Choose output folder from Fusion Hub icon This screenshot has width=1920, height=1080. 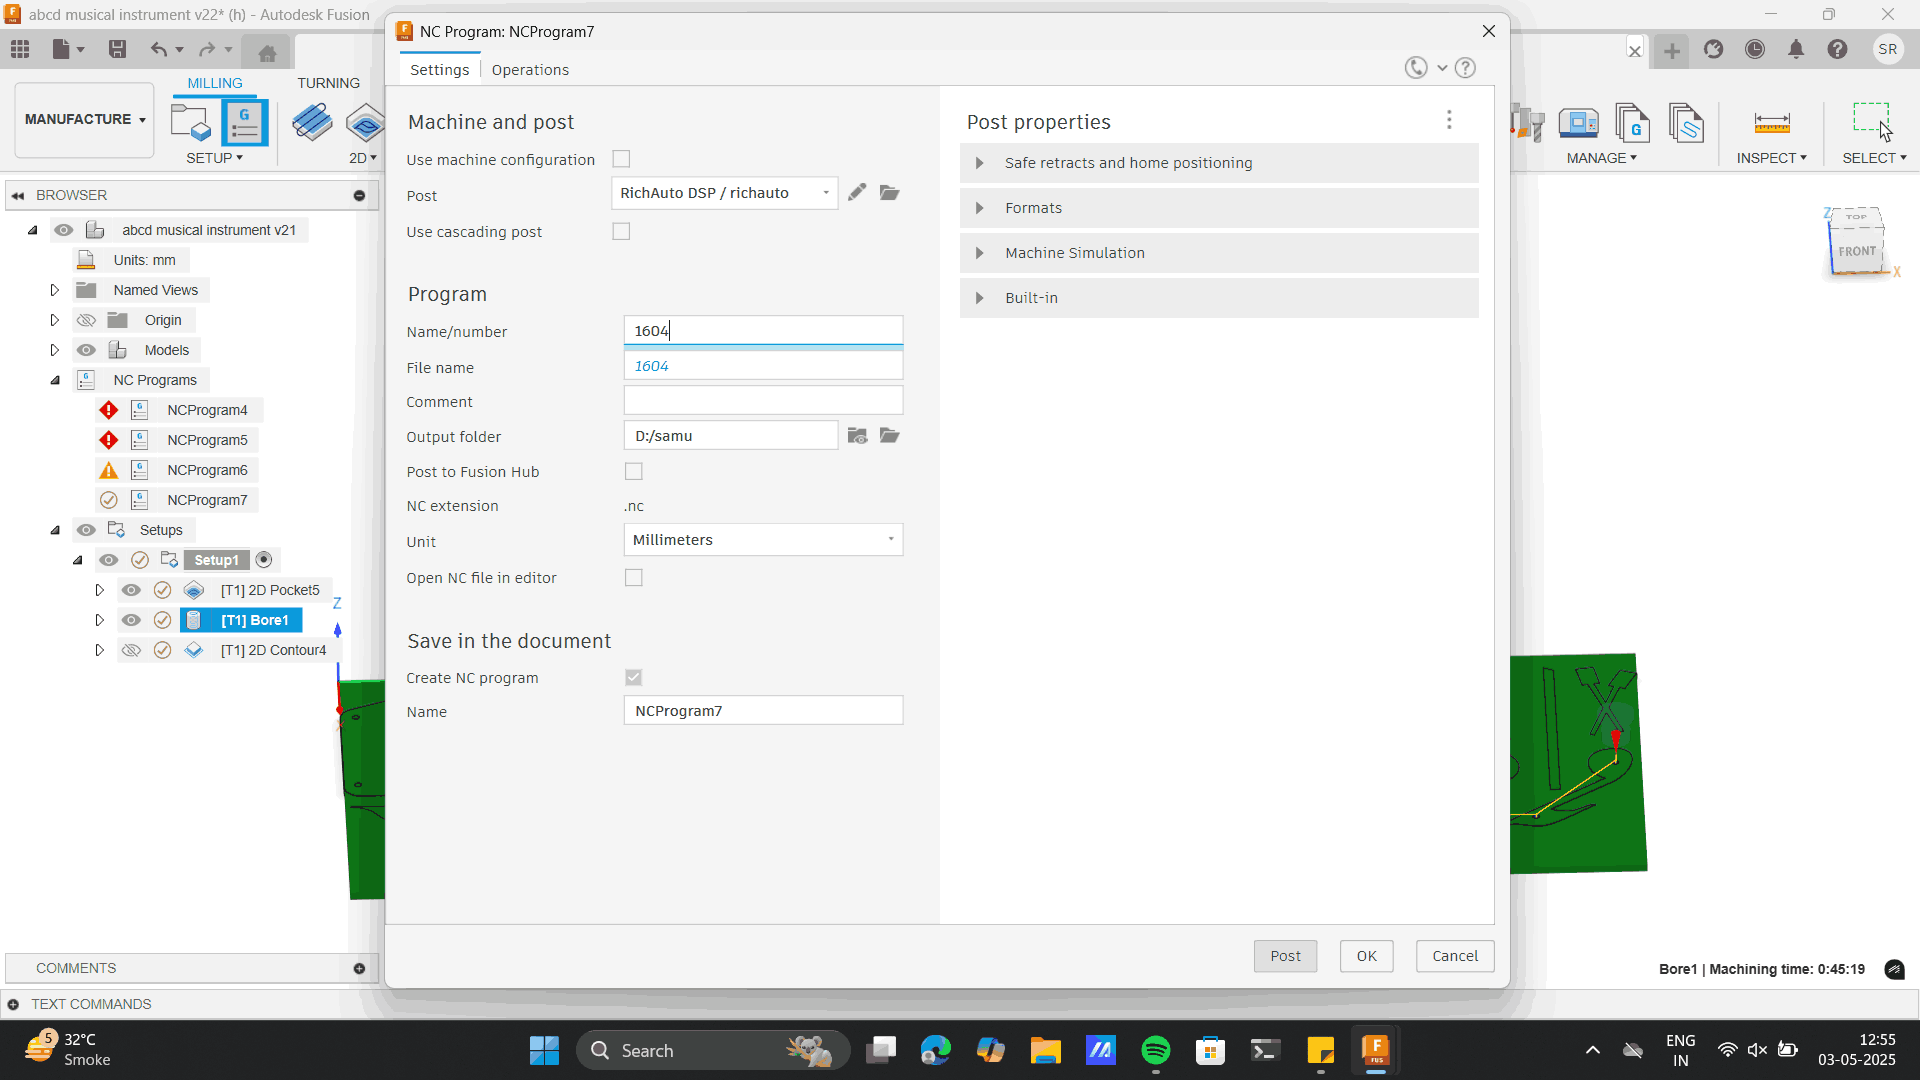[857, 436]
